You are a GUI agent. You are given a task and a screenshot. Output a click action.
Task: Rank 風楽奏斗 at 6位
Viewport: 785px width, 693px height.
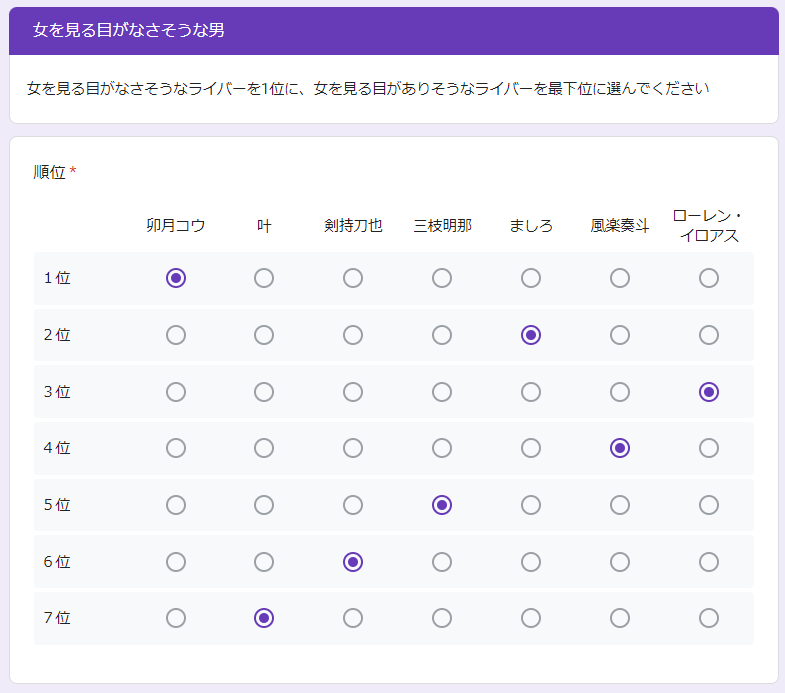tap(620, 562)
